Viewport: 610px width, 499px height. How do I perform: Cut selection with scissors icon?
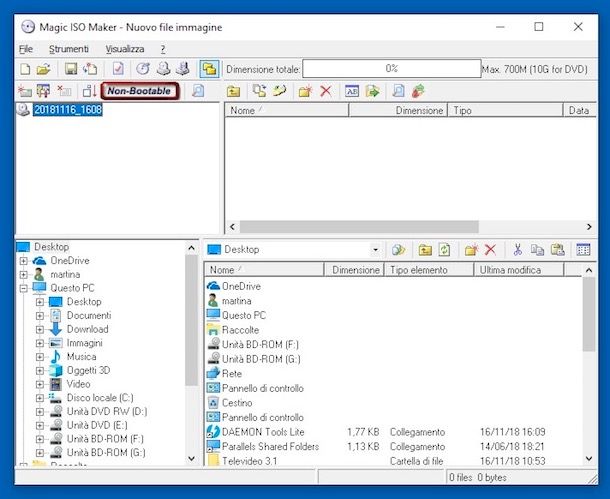(x=517, y=250)
